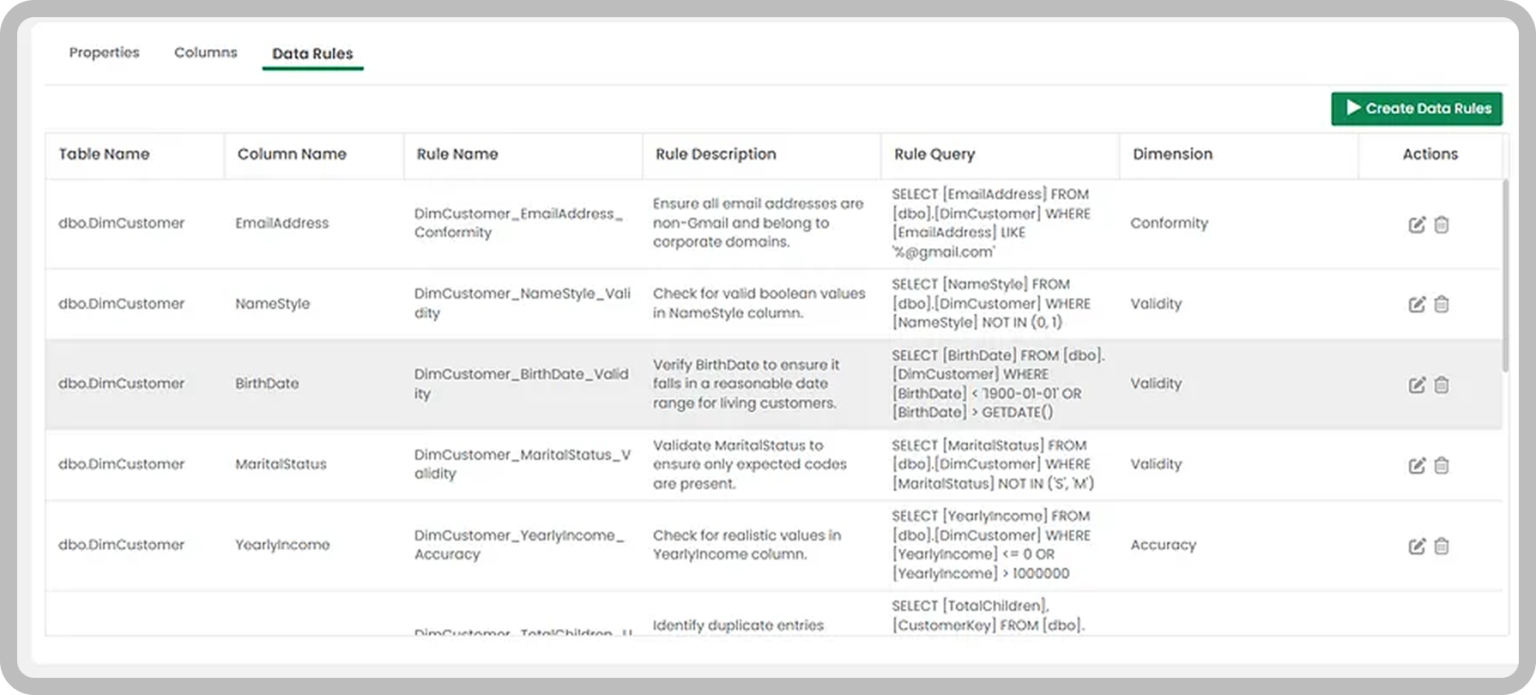Click the gmail.com LIKE rule query

point(991,223)
